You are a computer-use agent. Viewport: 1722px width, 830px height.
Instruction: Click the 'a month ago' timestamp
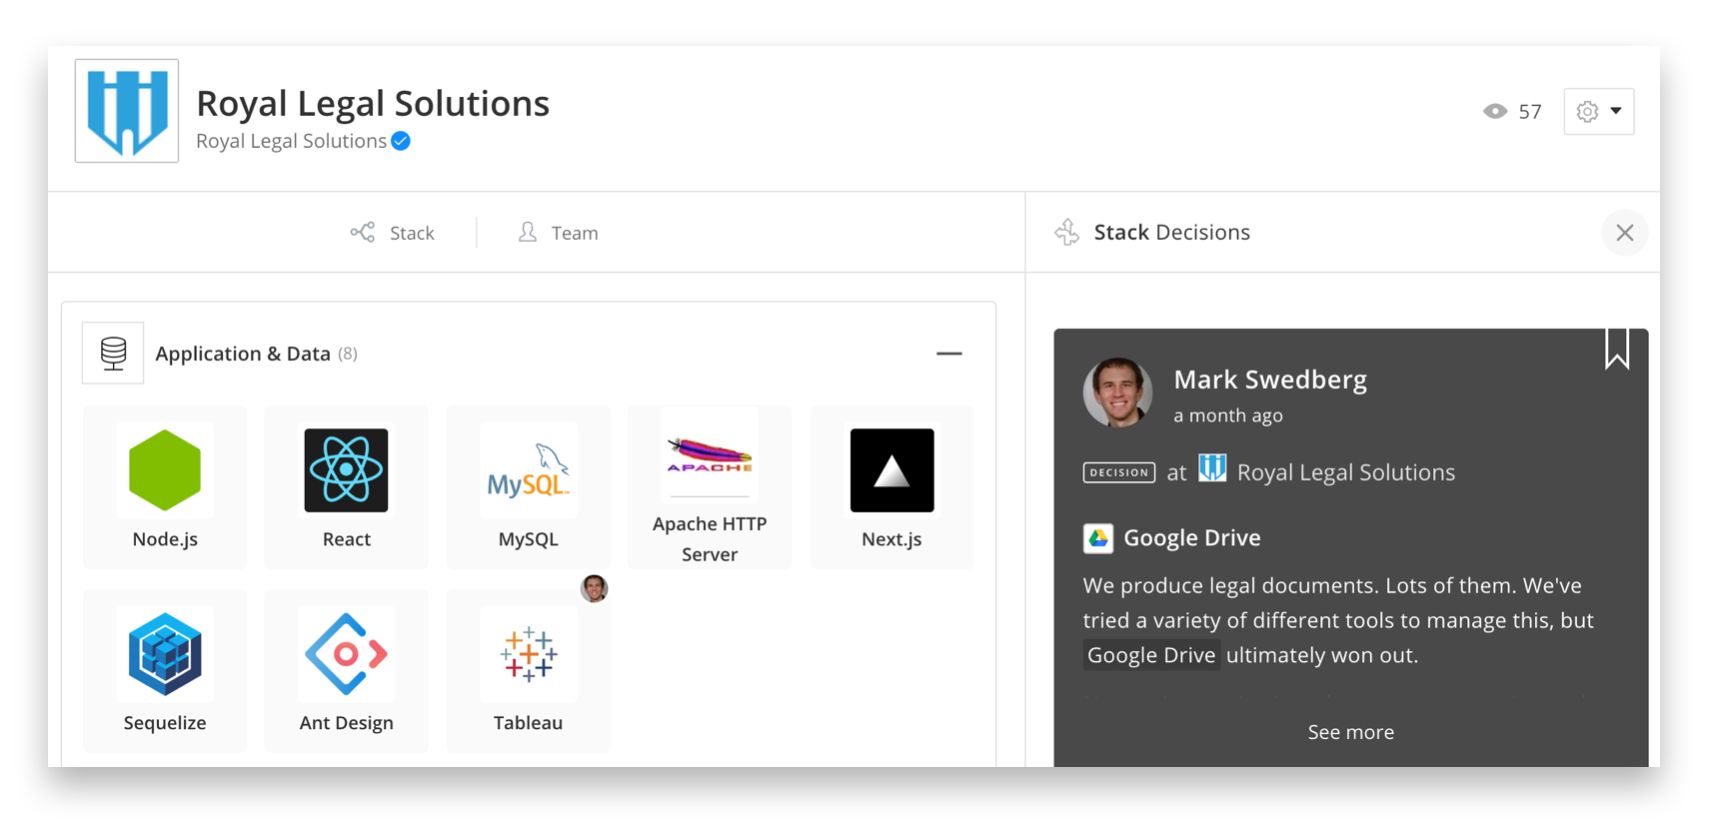(1228, 415)
